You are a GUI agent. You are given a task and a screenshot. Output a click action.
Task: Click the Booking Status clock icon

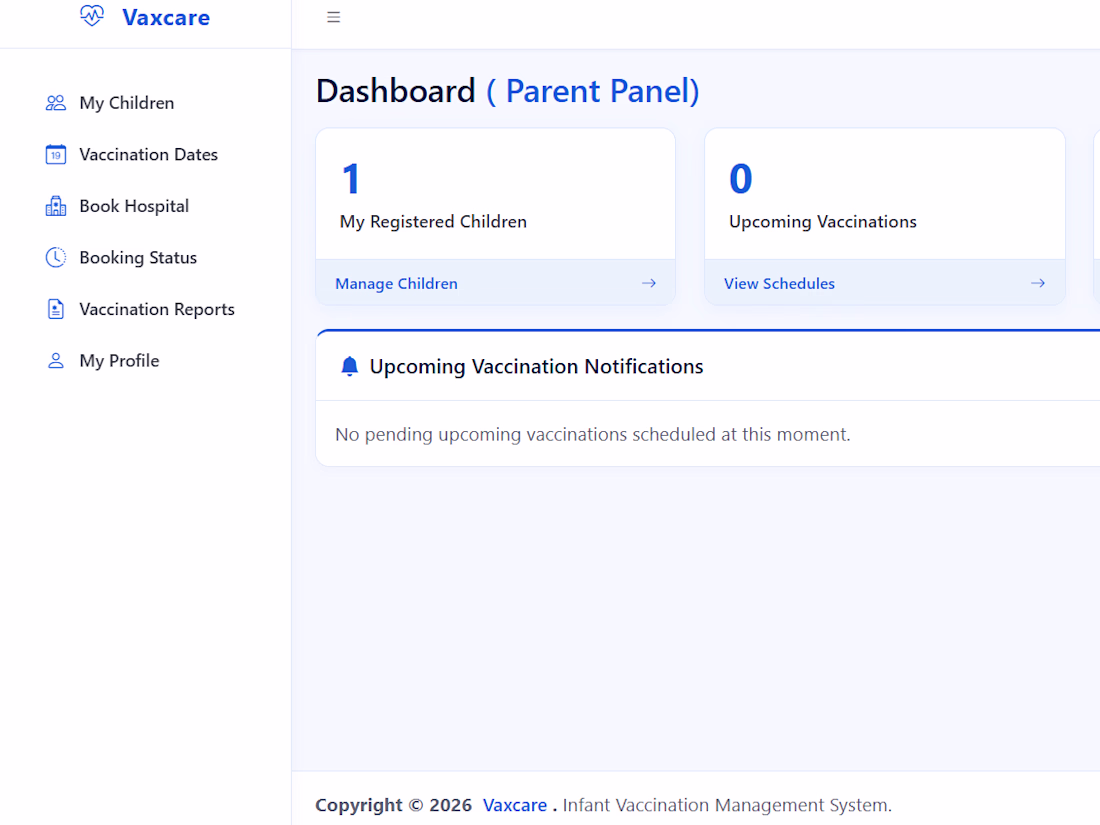(55, 257)
